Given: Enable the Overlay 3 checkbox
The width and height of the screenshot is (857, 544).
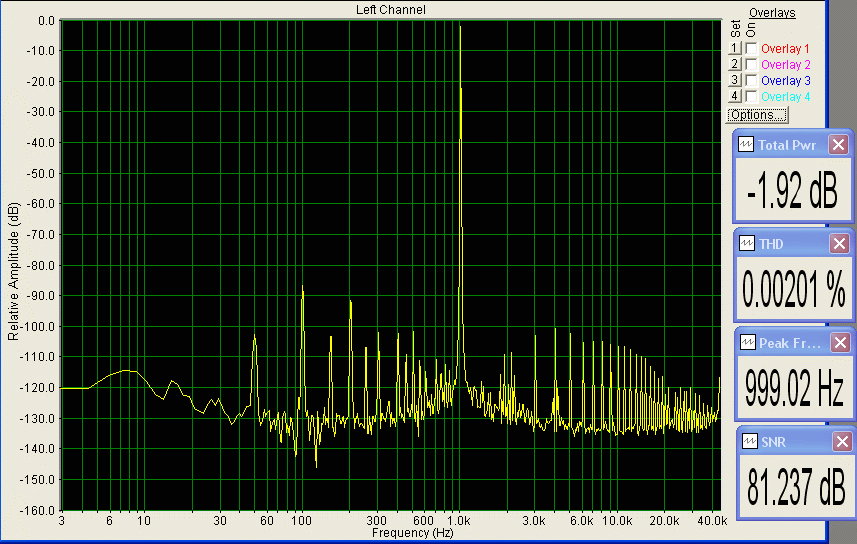Looking at the screenshot, I should tap(752, 80).
